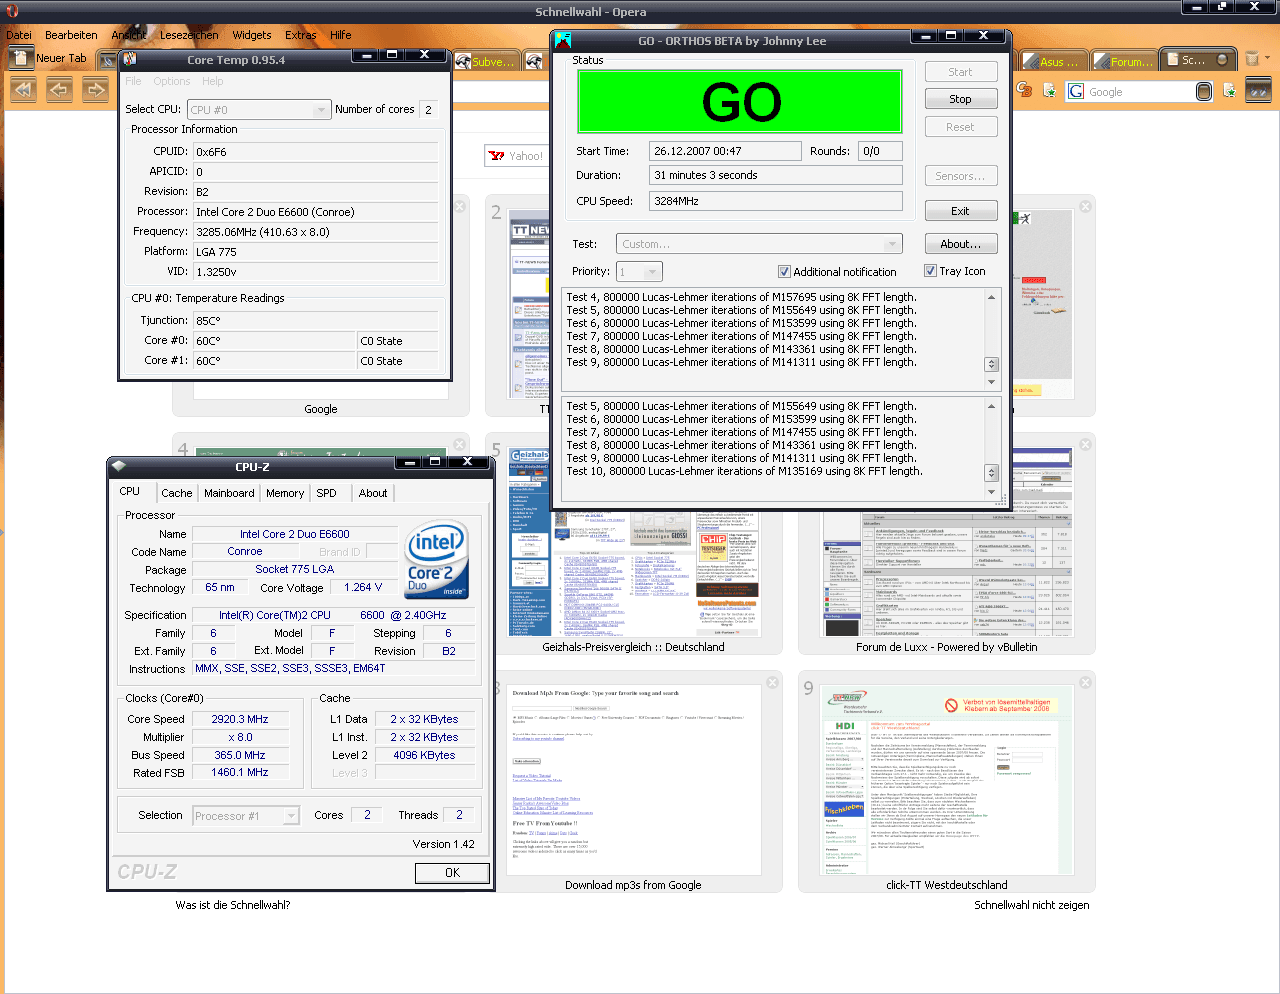Open the closed tabs trash can in Opera
This screenshot has width=1280, height=994.
click(x=1251, y=59)
